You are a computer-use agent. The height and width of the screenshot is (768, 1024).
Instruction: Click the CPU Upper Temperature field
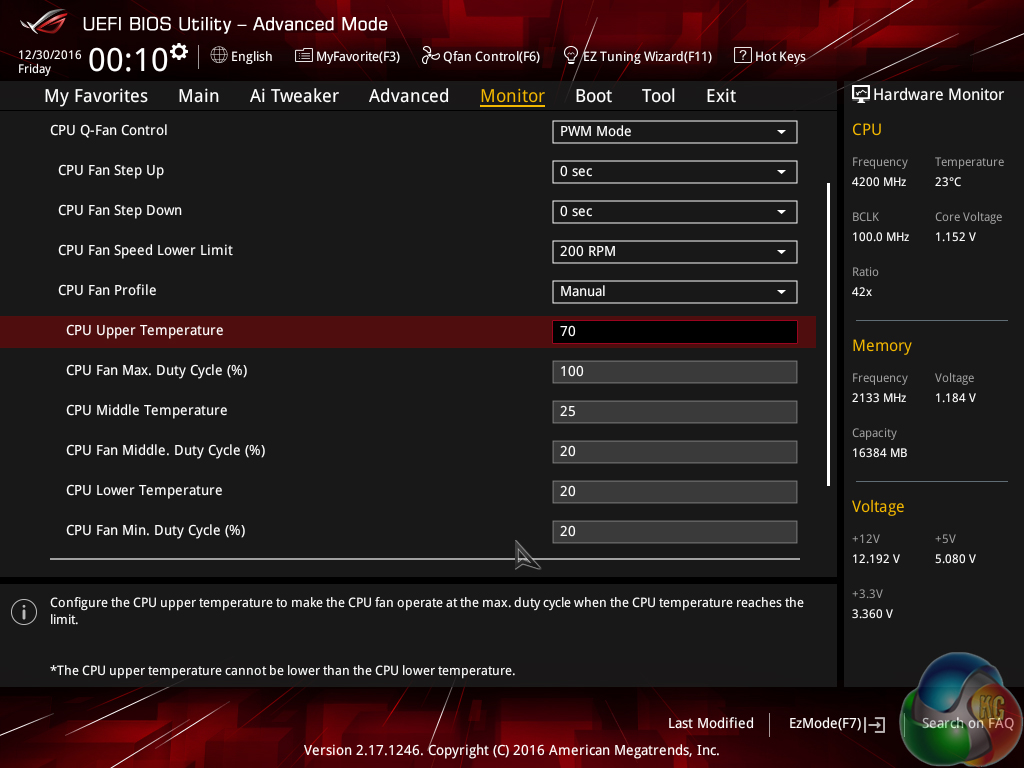point(674,331)
